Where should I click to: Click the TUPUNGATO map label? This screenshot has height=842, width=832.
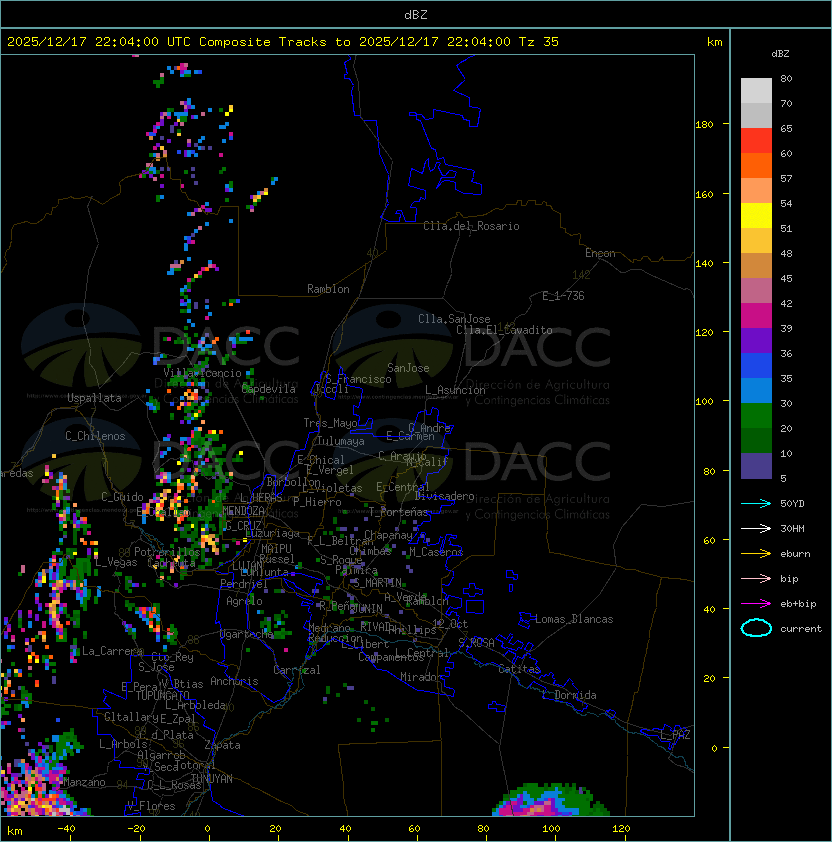pyautogui.click(x=163, y=695)
